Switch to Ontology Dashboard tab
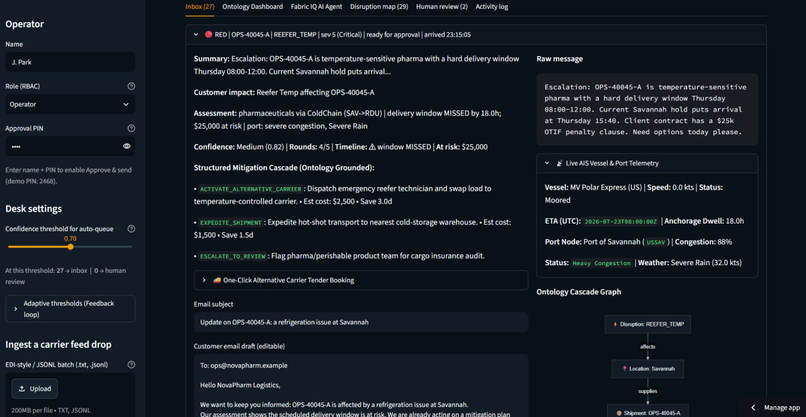806x417 pixels. coord(252,7)
